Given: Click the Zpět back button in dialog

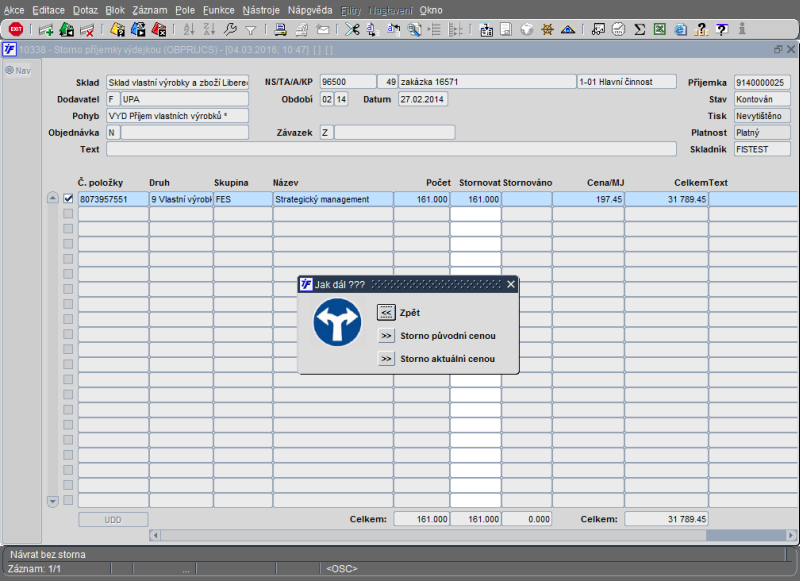Looking at the screenshot, I should 386,313.
